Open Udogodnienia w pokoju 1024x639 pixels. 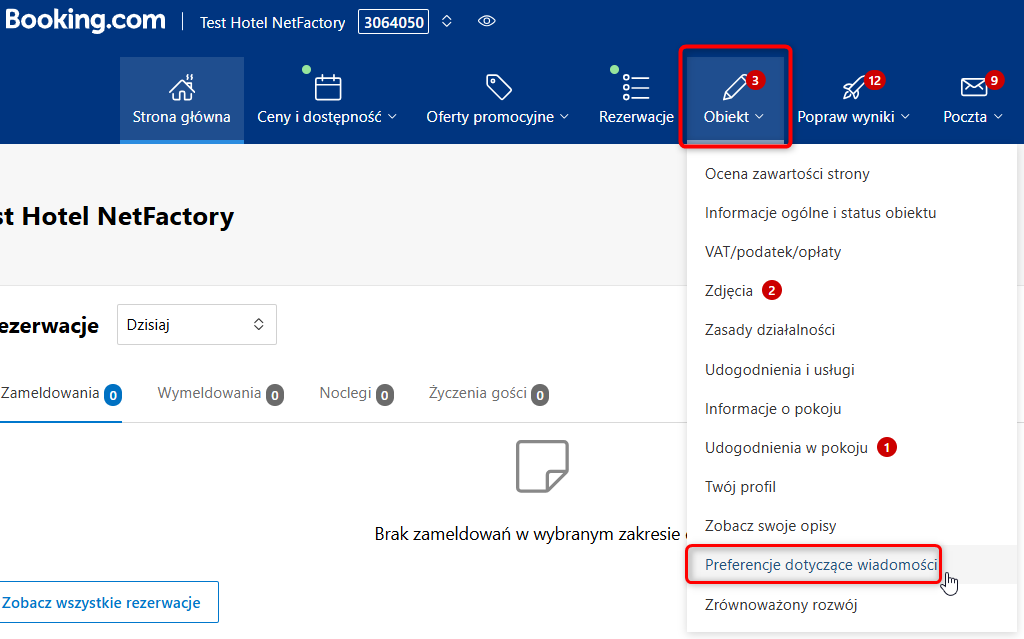pos(786,448)
